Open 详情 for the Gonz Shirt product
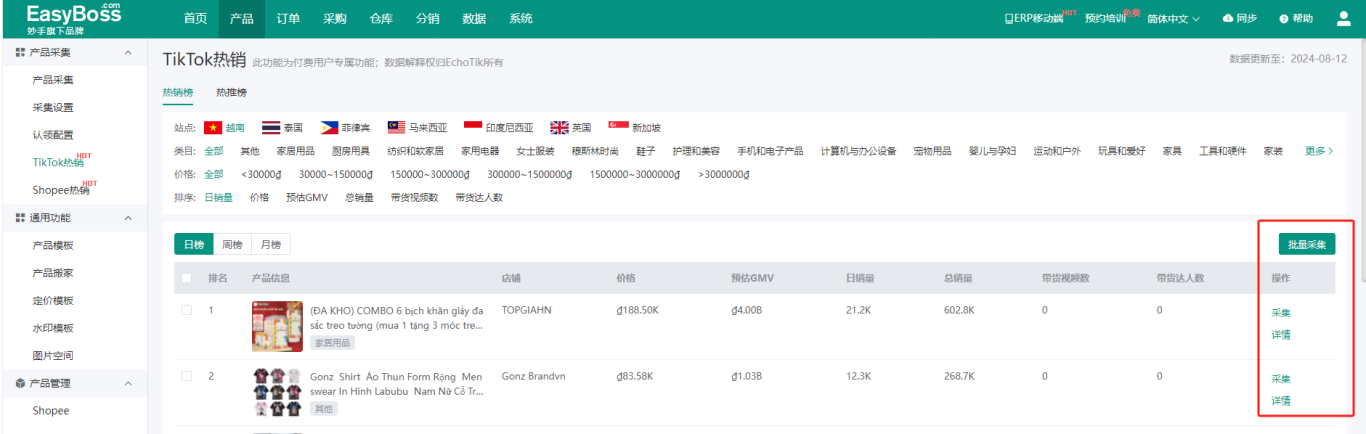The image size is (1366, 434). point(1281,401)
